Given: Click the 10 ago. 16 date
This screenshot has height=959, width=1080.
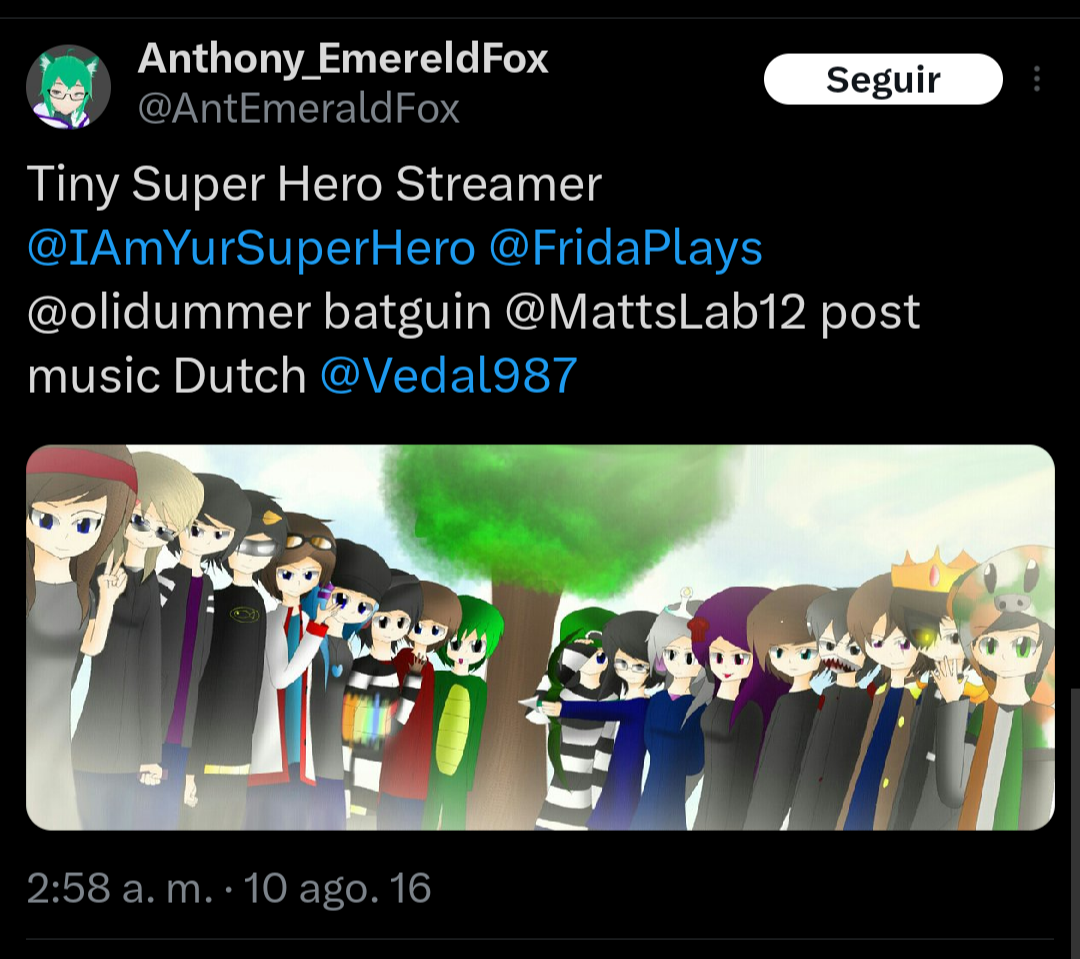Looking at the screenshot, I should tap(337, 888).
